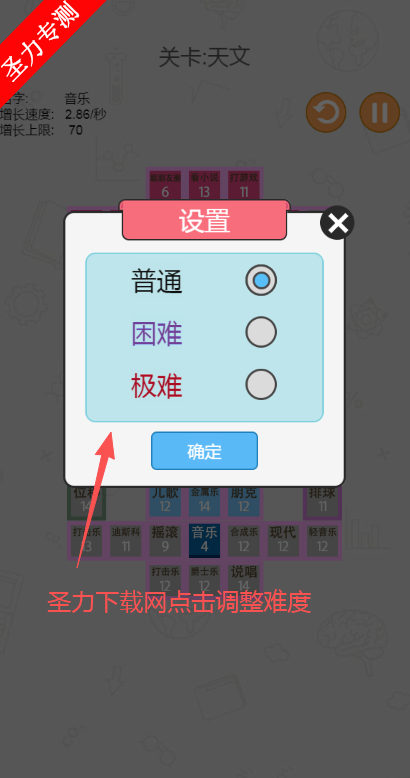Viewport: 410px width, 778px height.
Task: Click the 设置 dialog title banner
Action: click(205, 220)
